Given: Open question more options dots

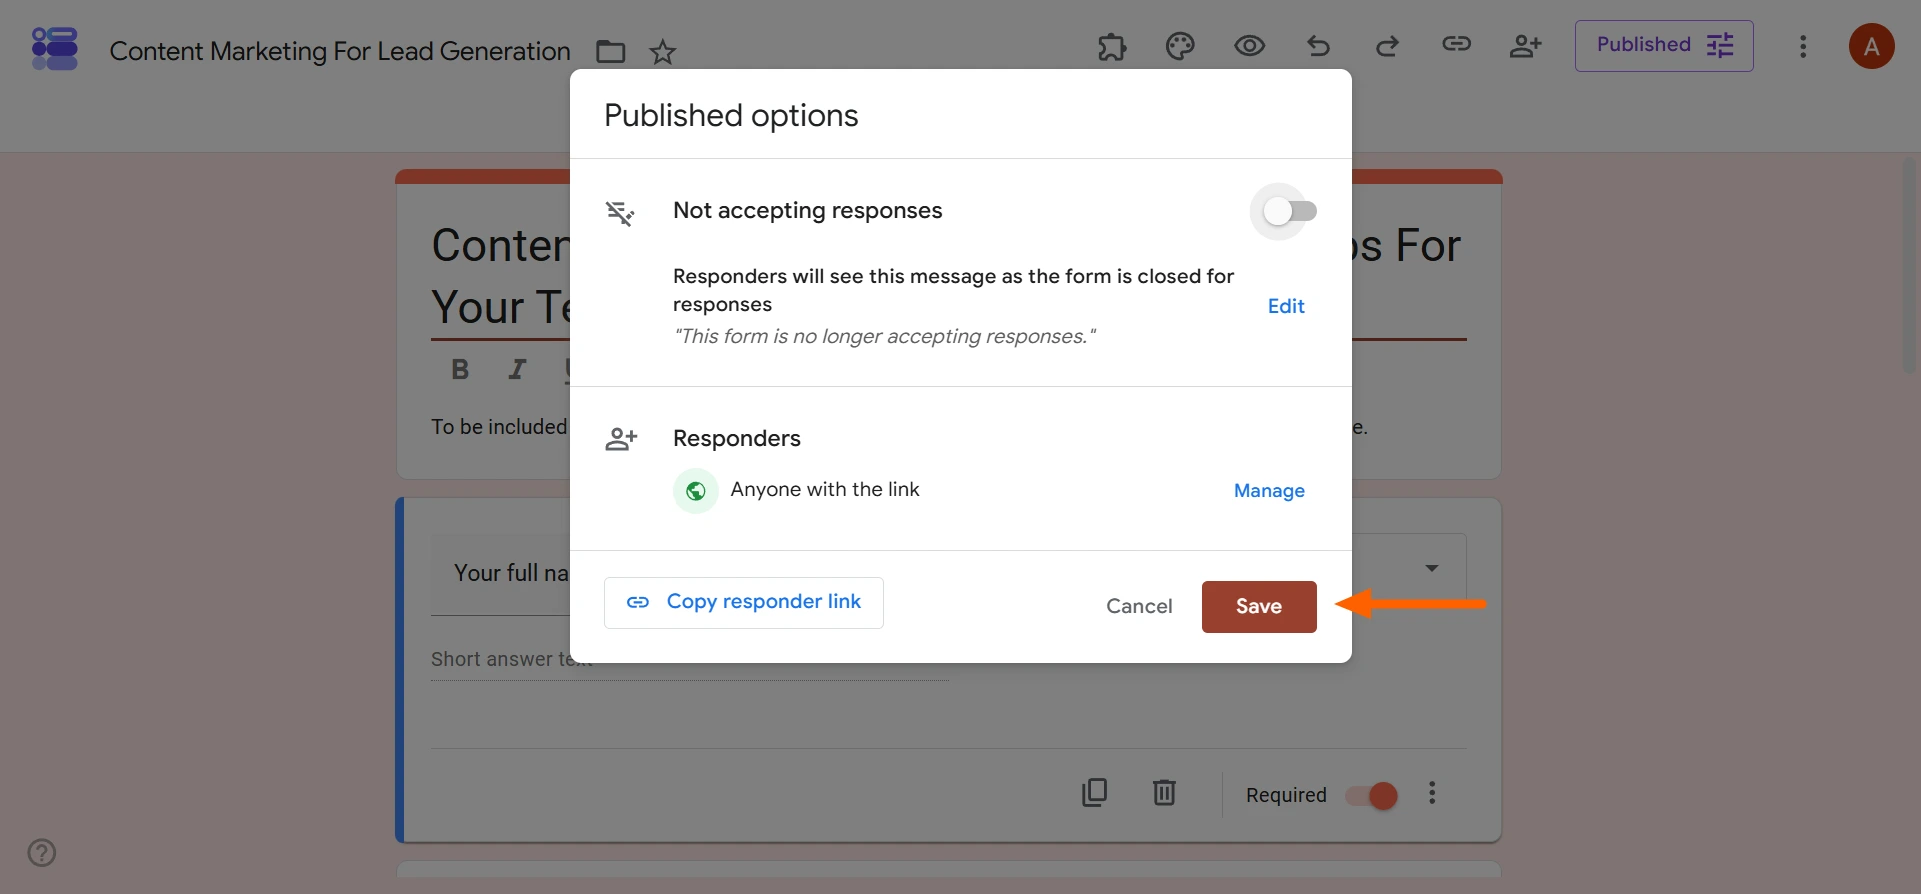Looking at the screenshot, I should click(x=1432, y=793).
